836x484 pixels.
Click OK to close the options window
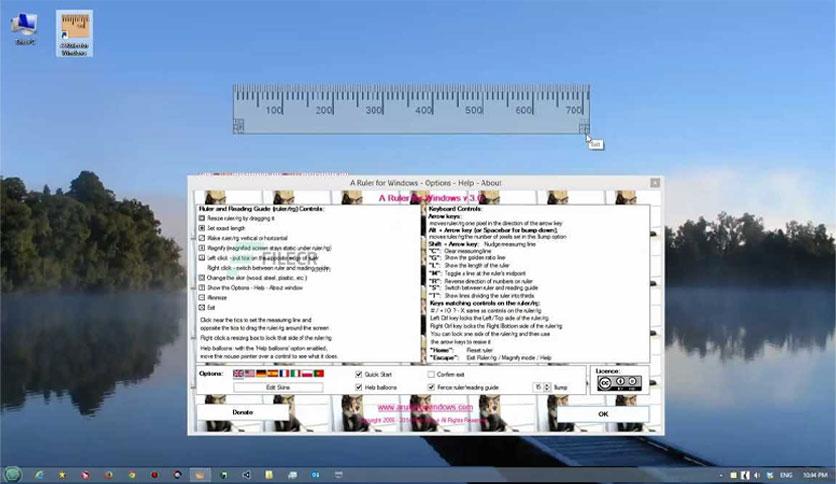(603, 414)
